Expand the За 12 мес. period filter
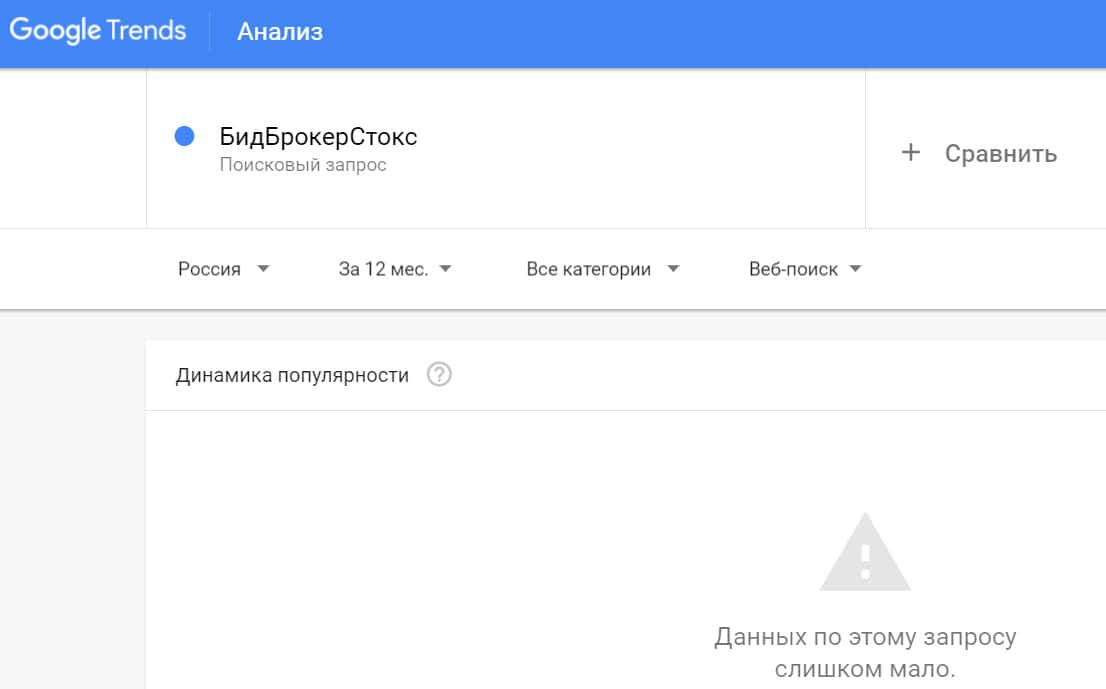This screenshot has width=1106, height=689. tap(383, 269)
